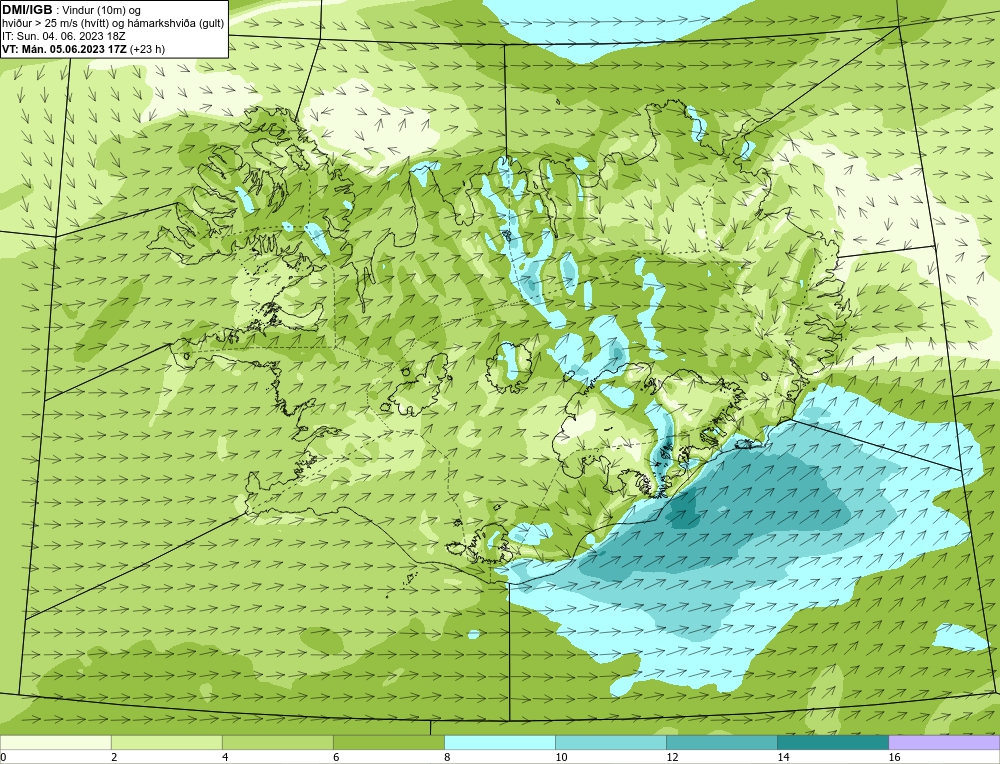Image resolution: width=1000 pixels, height=764 pixels.
Task: Click the scale label '14'
Action: pos(783,757)
